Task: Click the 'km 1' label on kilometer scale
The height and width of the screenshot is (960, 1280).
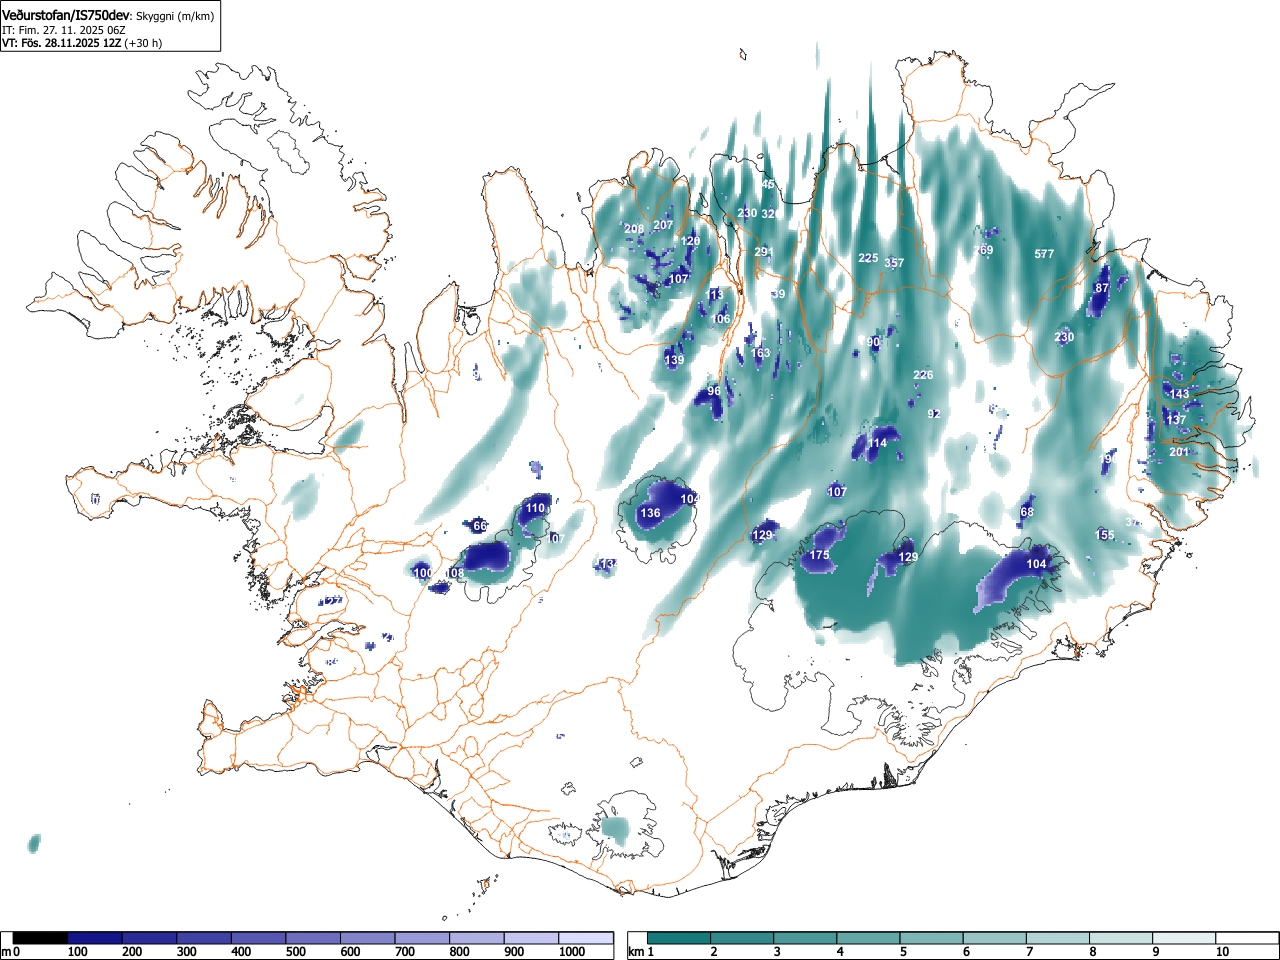Action: pos(641,952)
